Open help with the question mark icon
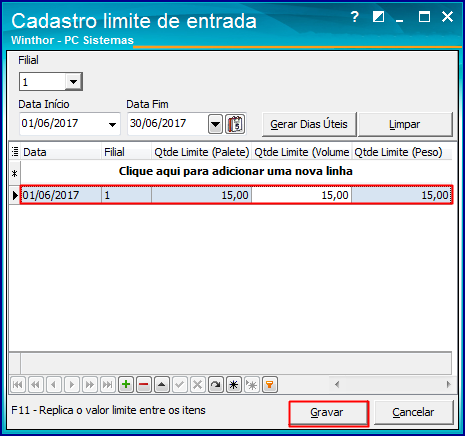This screenshot has height=436, width=465. (355, 17)
